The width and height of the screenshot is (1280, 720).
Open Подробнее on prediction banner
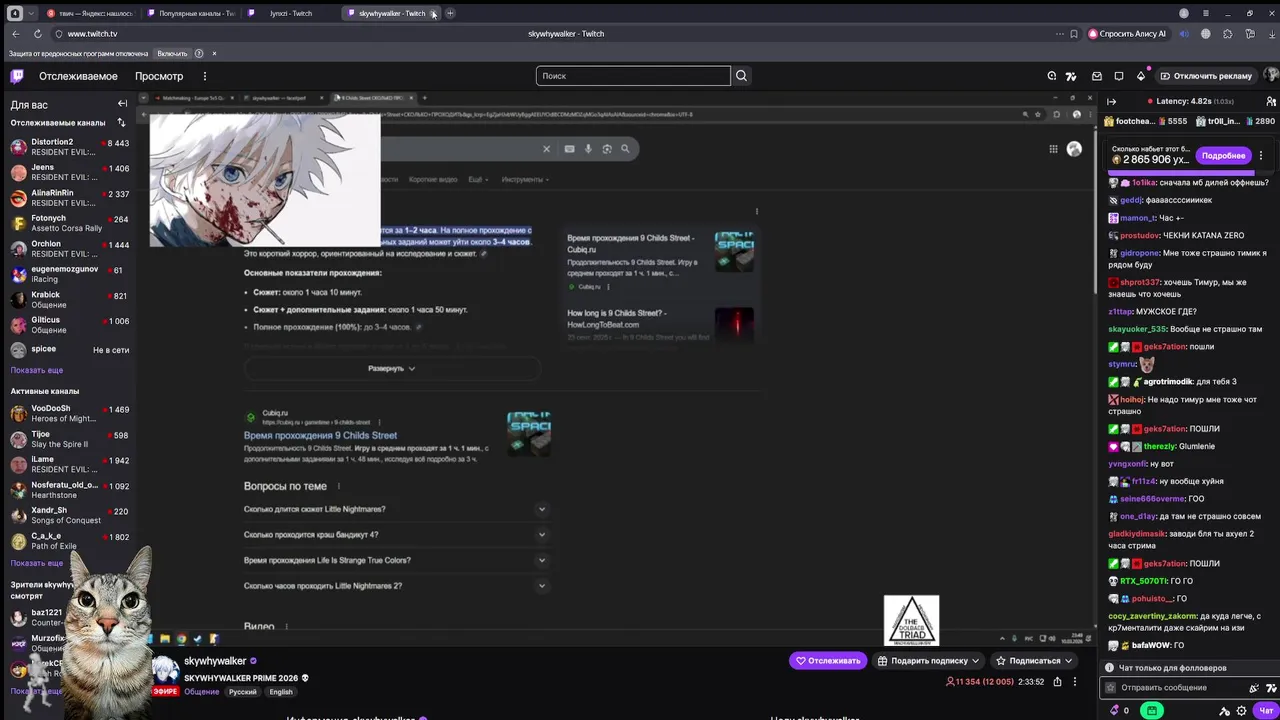1223,156
